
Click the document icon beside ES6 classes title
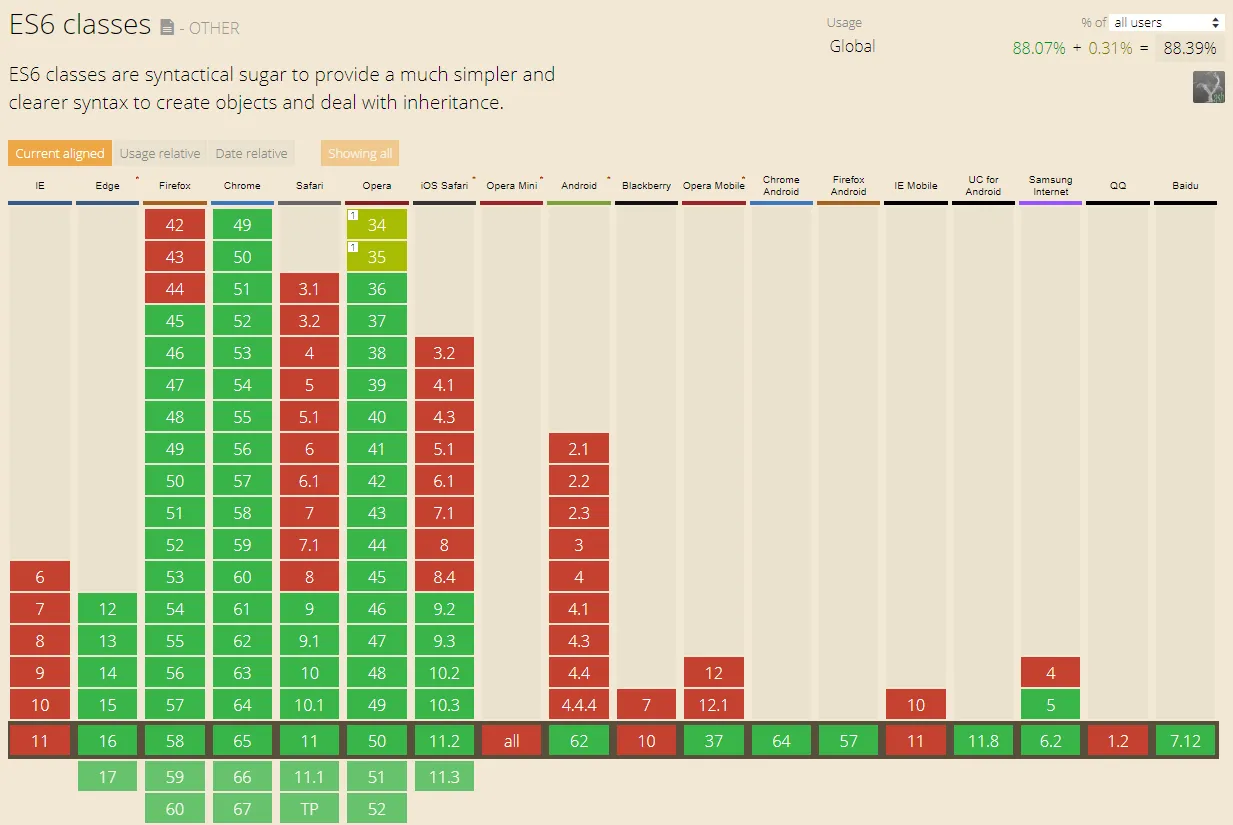point(167,27)
